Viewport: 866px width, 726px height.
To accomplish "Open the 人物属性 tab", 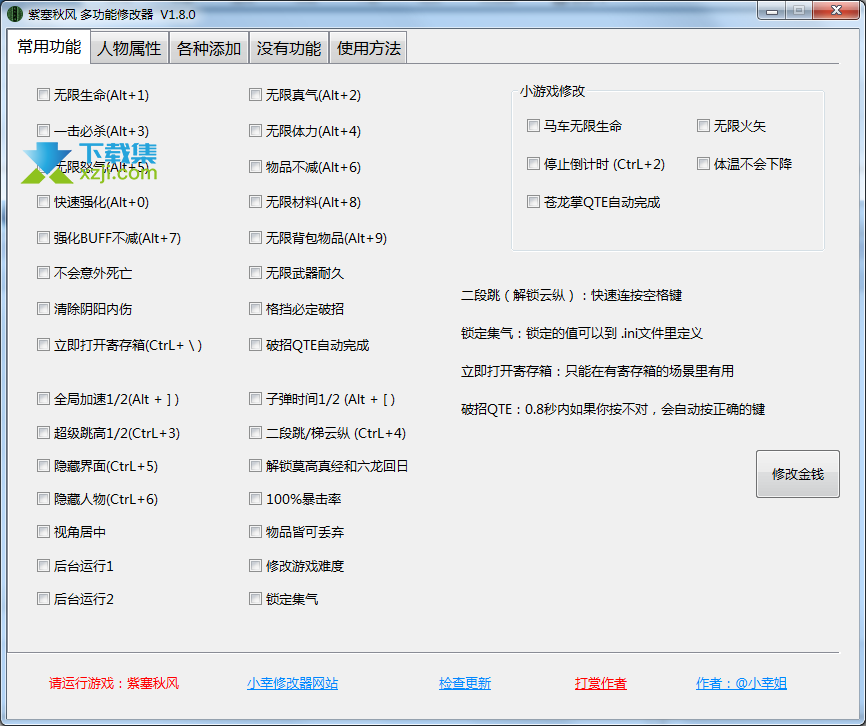I will [129, 49].
